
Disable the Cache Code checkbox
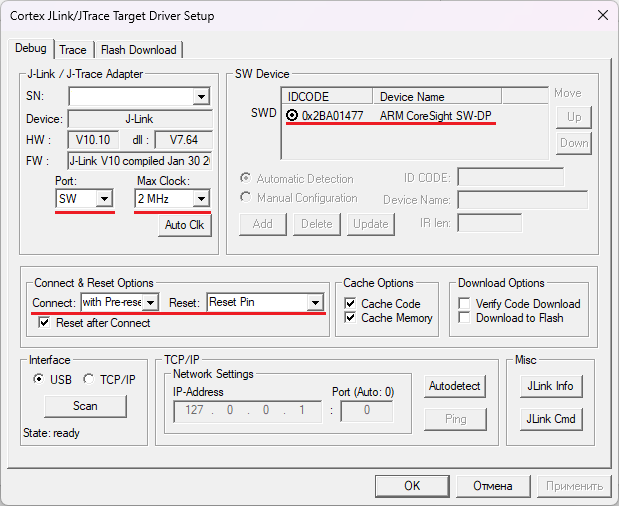pos(350,304)
